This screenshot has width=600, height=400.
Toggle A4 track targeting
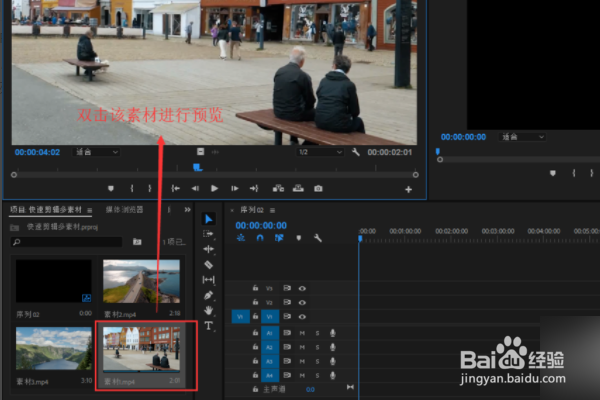[x=269, y=376]
